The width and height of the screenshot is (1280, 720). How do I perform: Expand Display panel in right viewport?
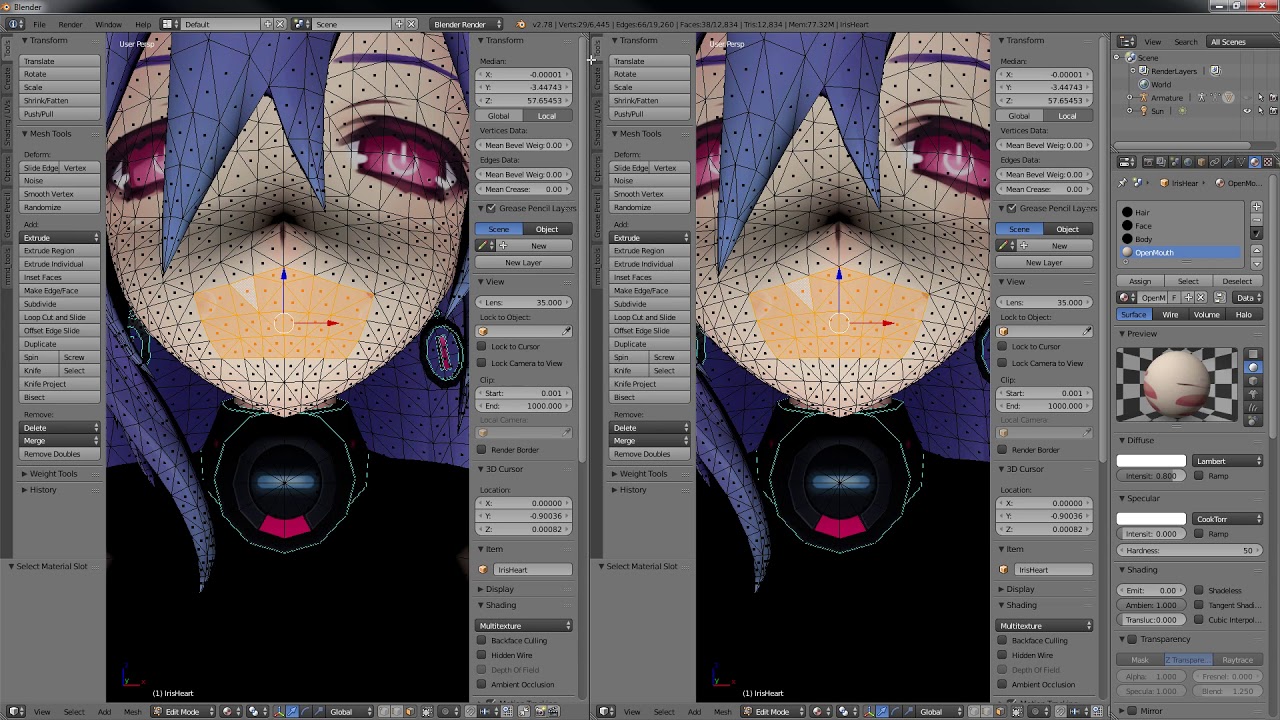point(1019,589)
